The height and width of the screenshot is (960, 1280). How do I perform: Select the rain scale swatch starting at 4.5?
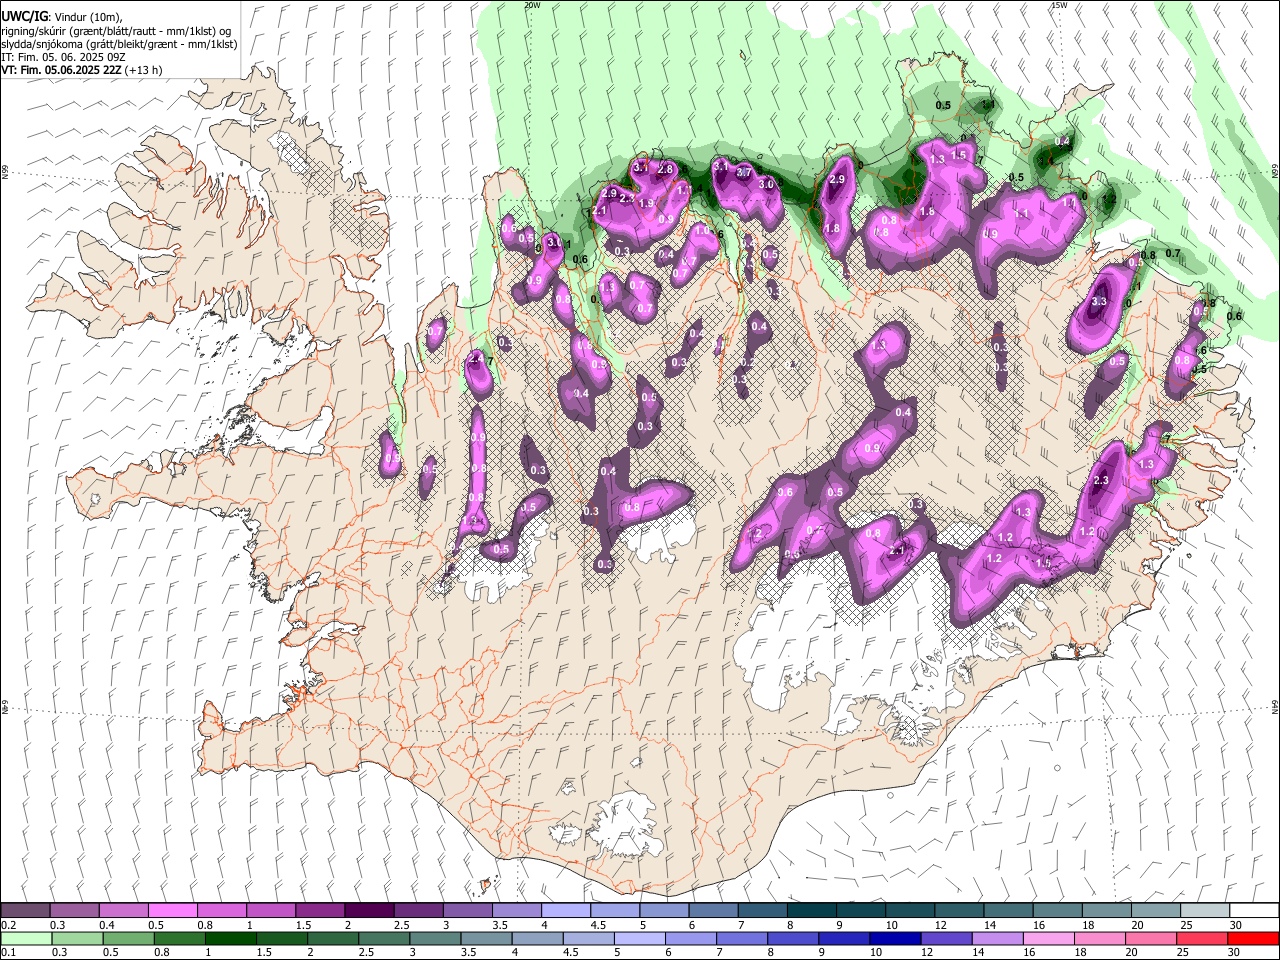click(x=588, y=938)
